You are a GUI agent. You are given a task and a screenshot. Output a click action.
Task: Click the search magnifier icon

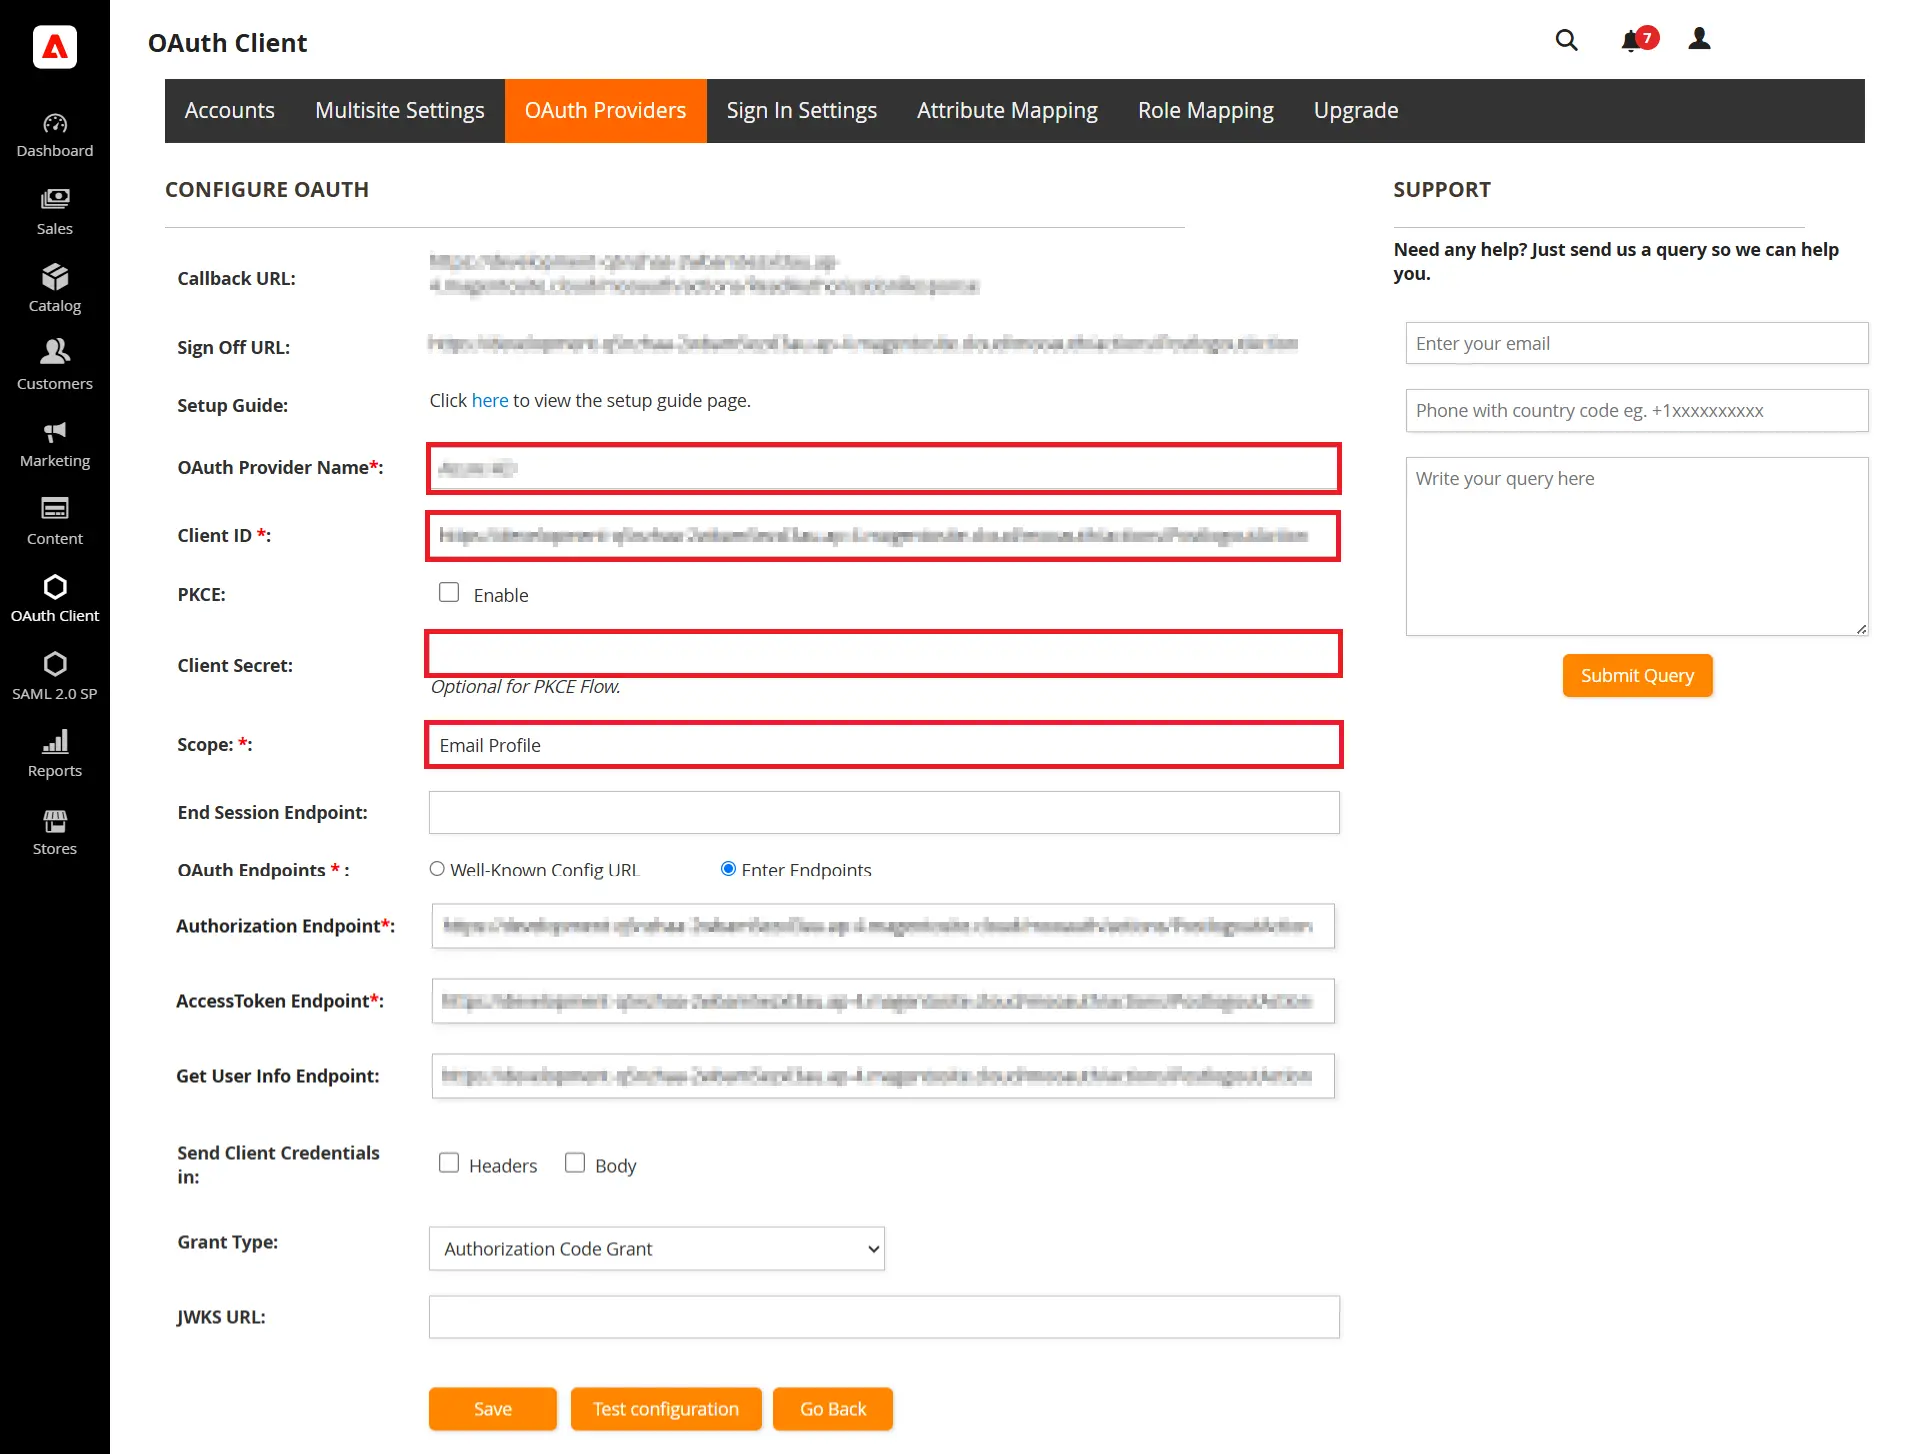click(x=1567, y=40)
